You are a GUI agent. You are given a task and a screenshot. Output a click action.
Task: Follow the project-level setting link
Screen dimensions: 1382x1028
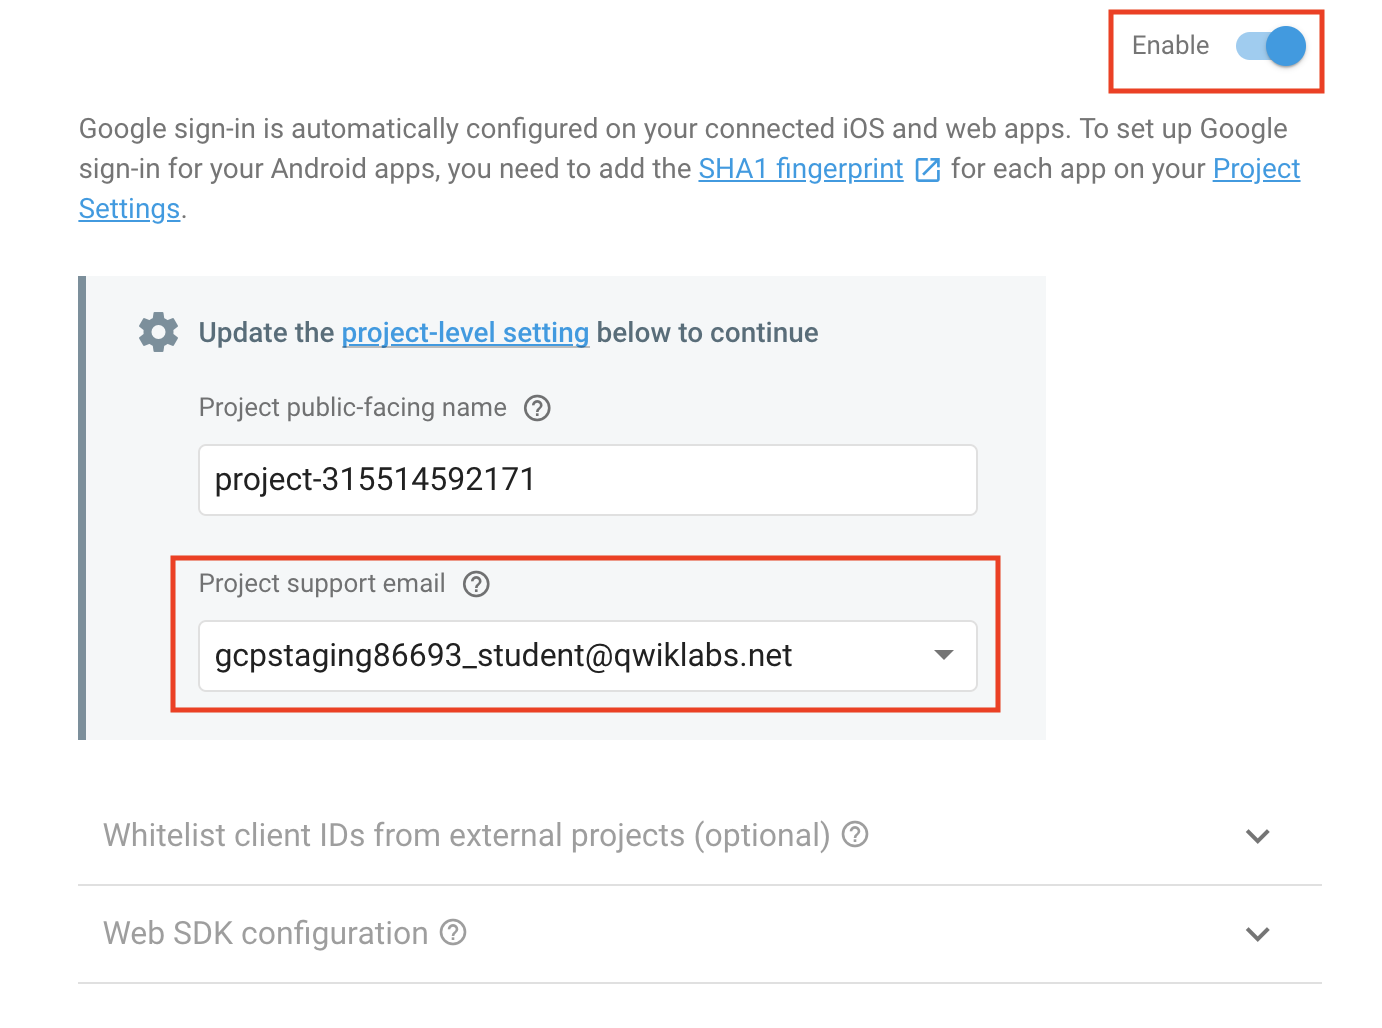(x=465, y=332)
